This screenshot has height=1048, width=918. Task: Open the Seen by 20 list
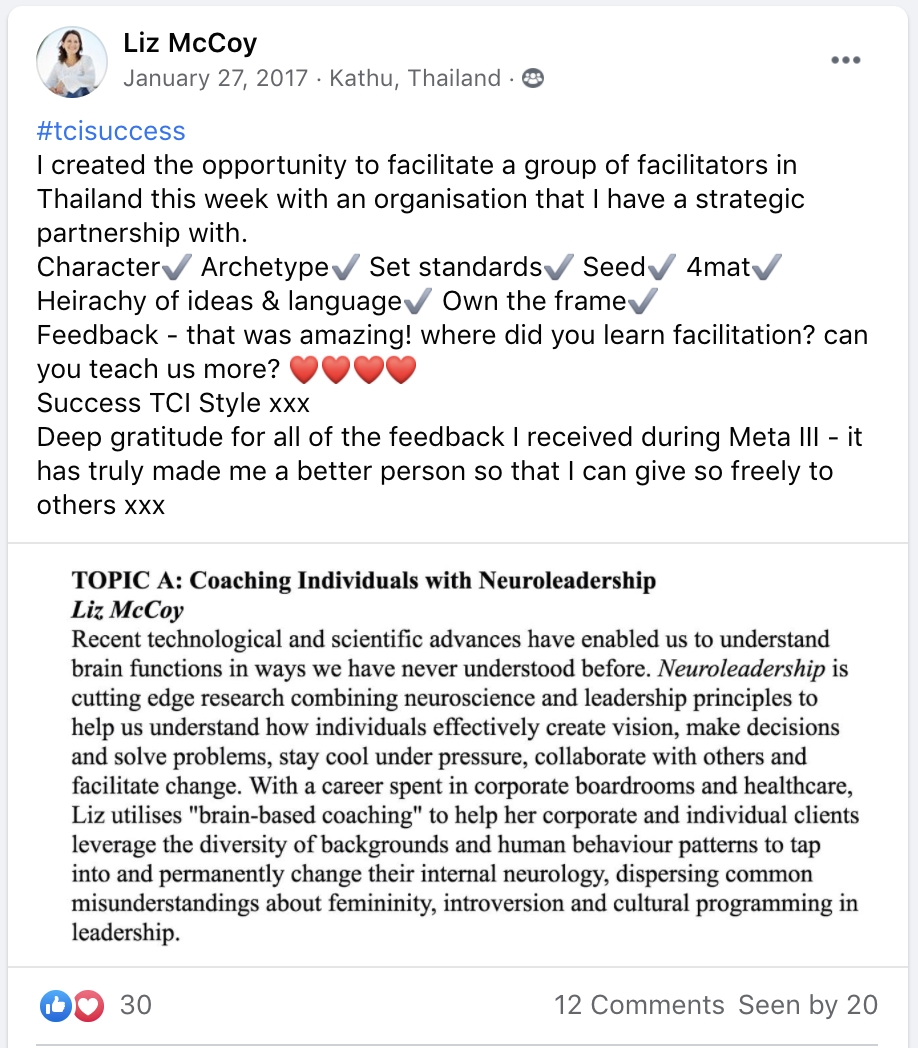(808, 1005)
